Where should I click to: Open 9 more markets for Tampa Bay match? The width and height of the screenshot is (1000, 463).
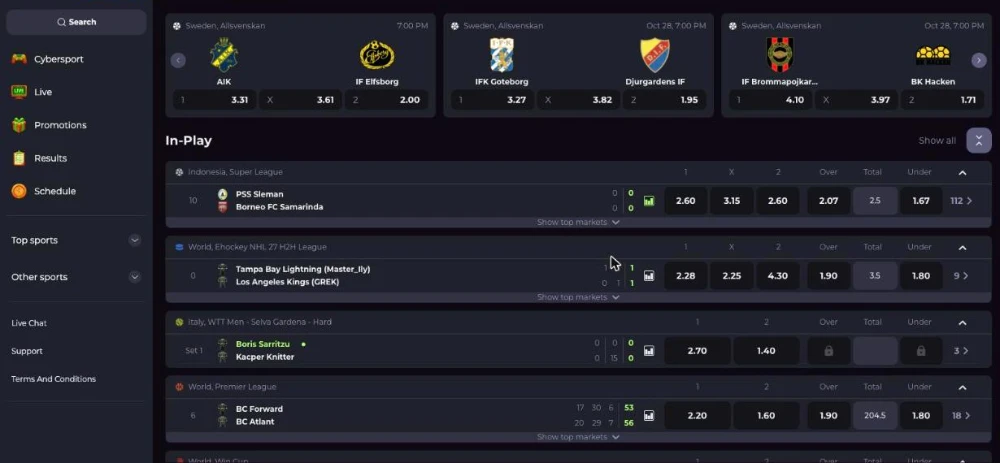pos(961,276)
